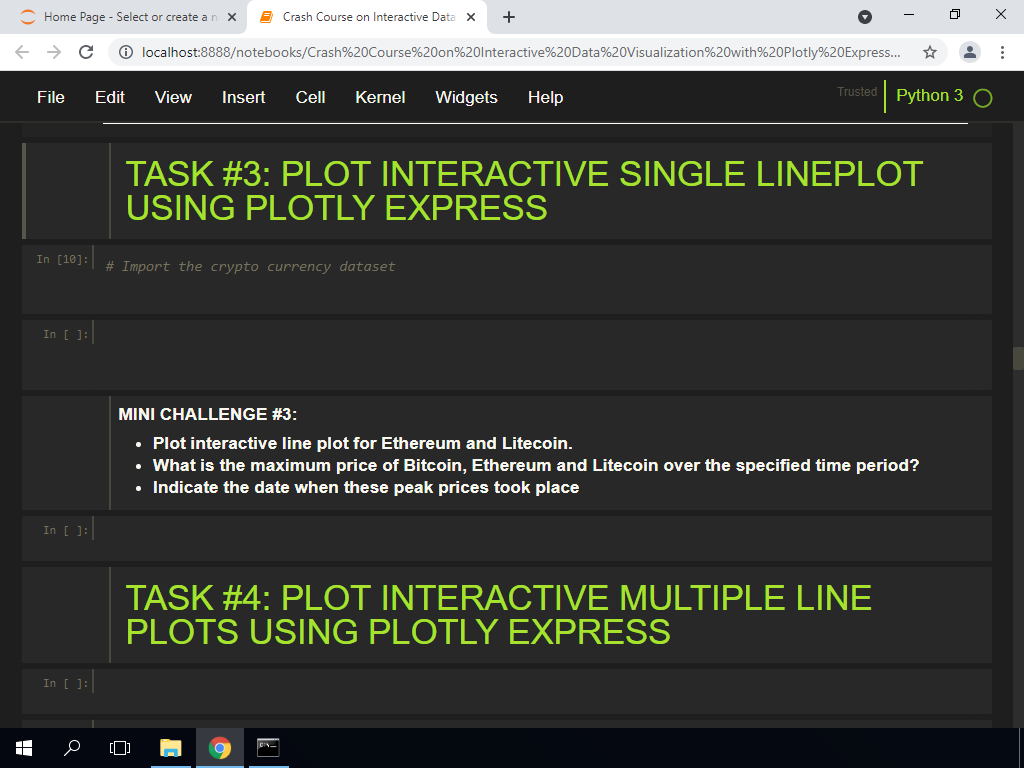Click the page vertical scrollbar thumb
Screen dimensions: 1024x768
1018,359
